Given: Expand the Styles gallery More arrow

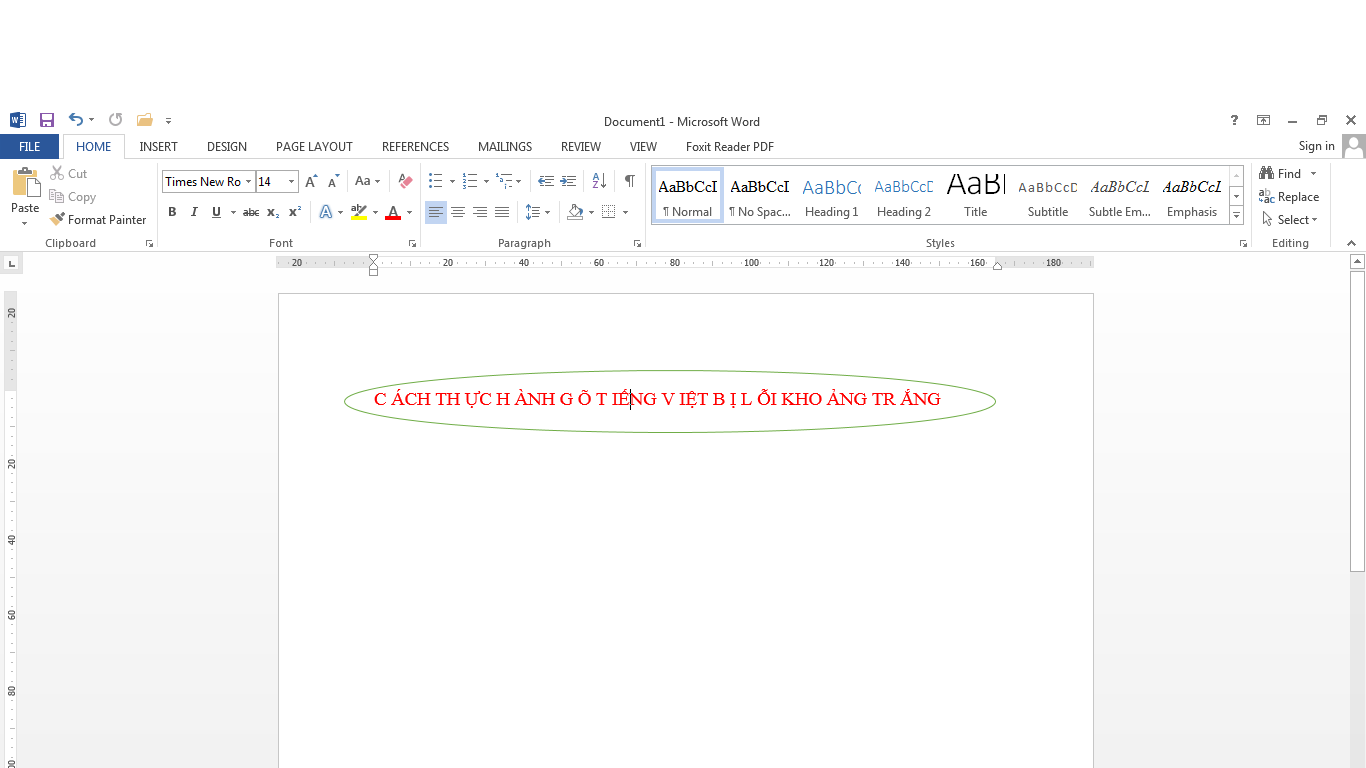Looking at the screenshot, I should [x=1237, y=216].
